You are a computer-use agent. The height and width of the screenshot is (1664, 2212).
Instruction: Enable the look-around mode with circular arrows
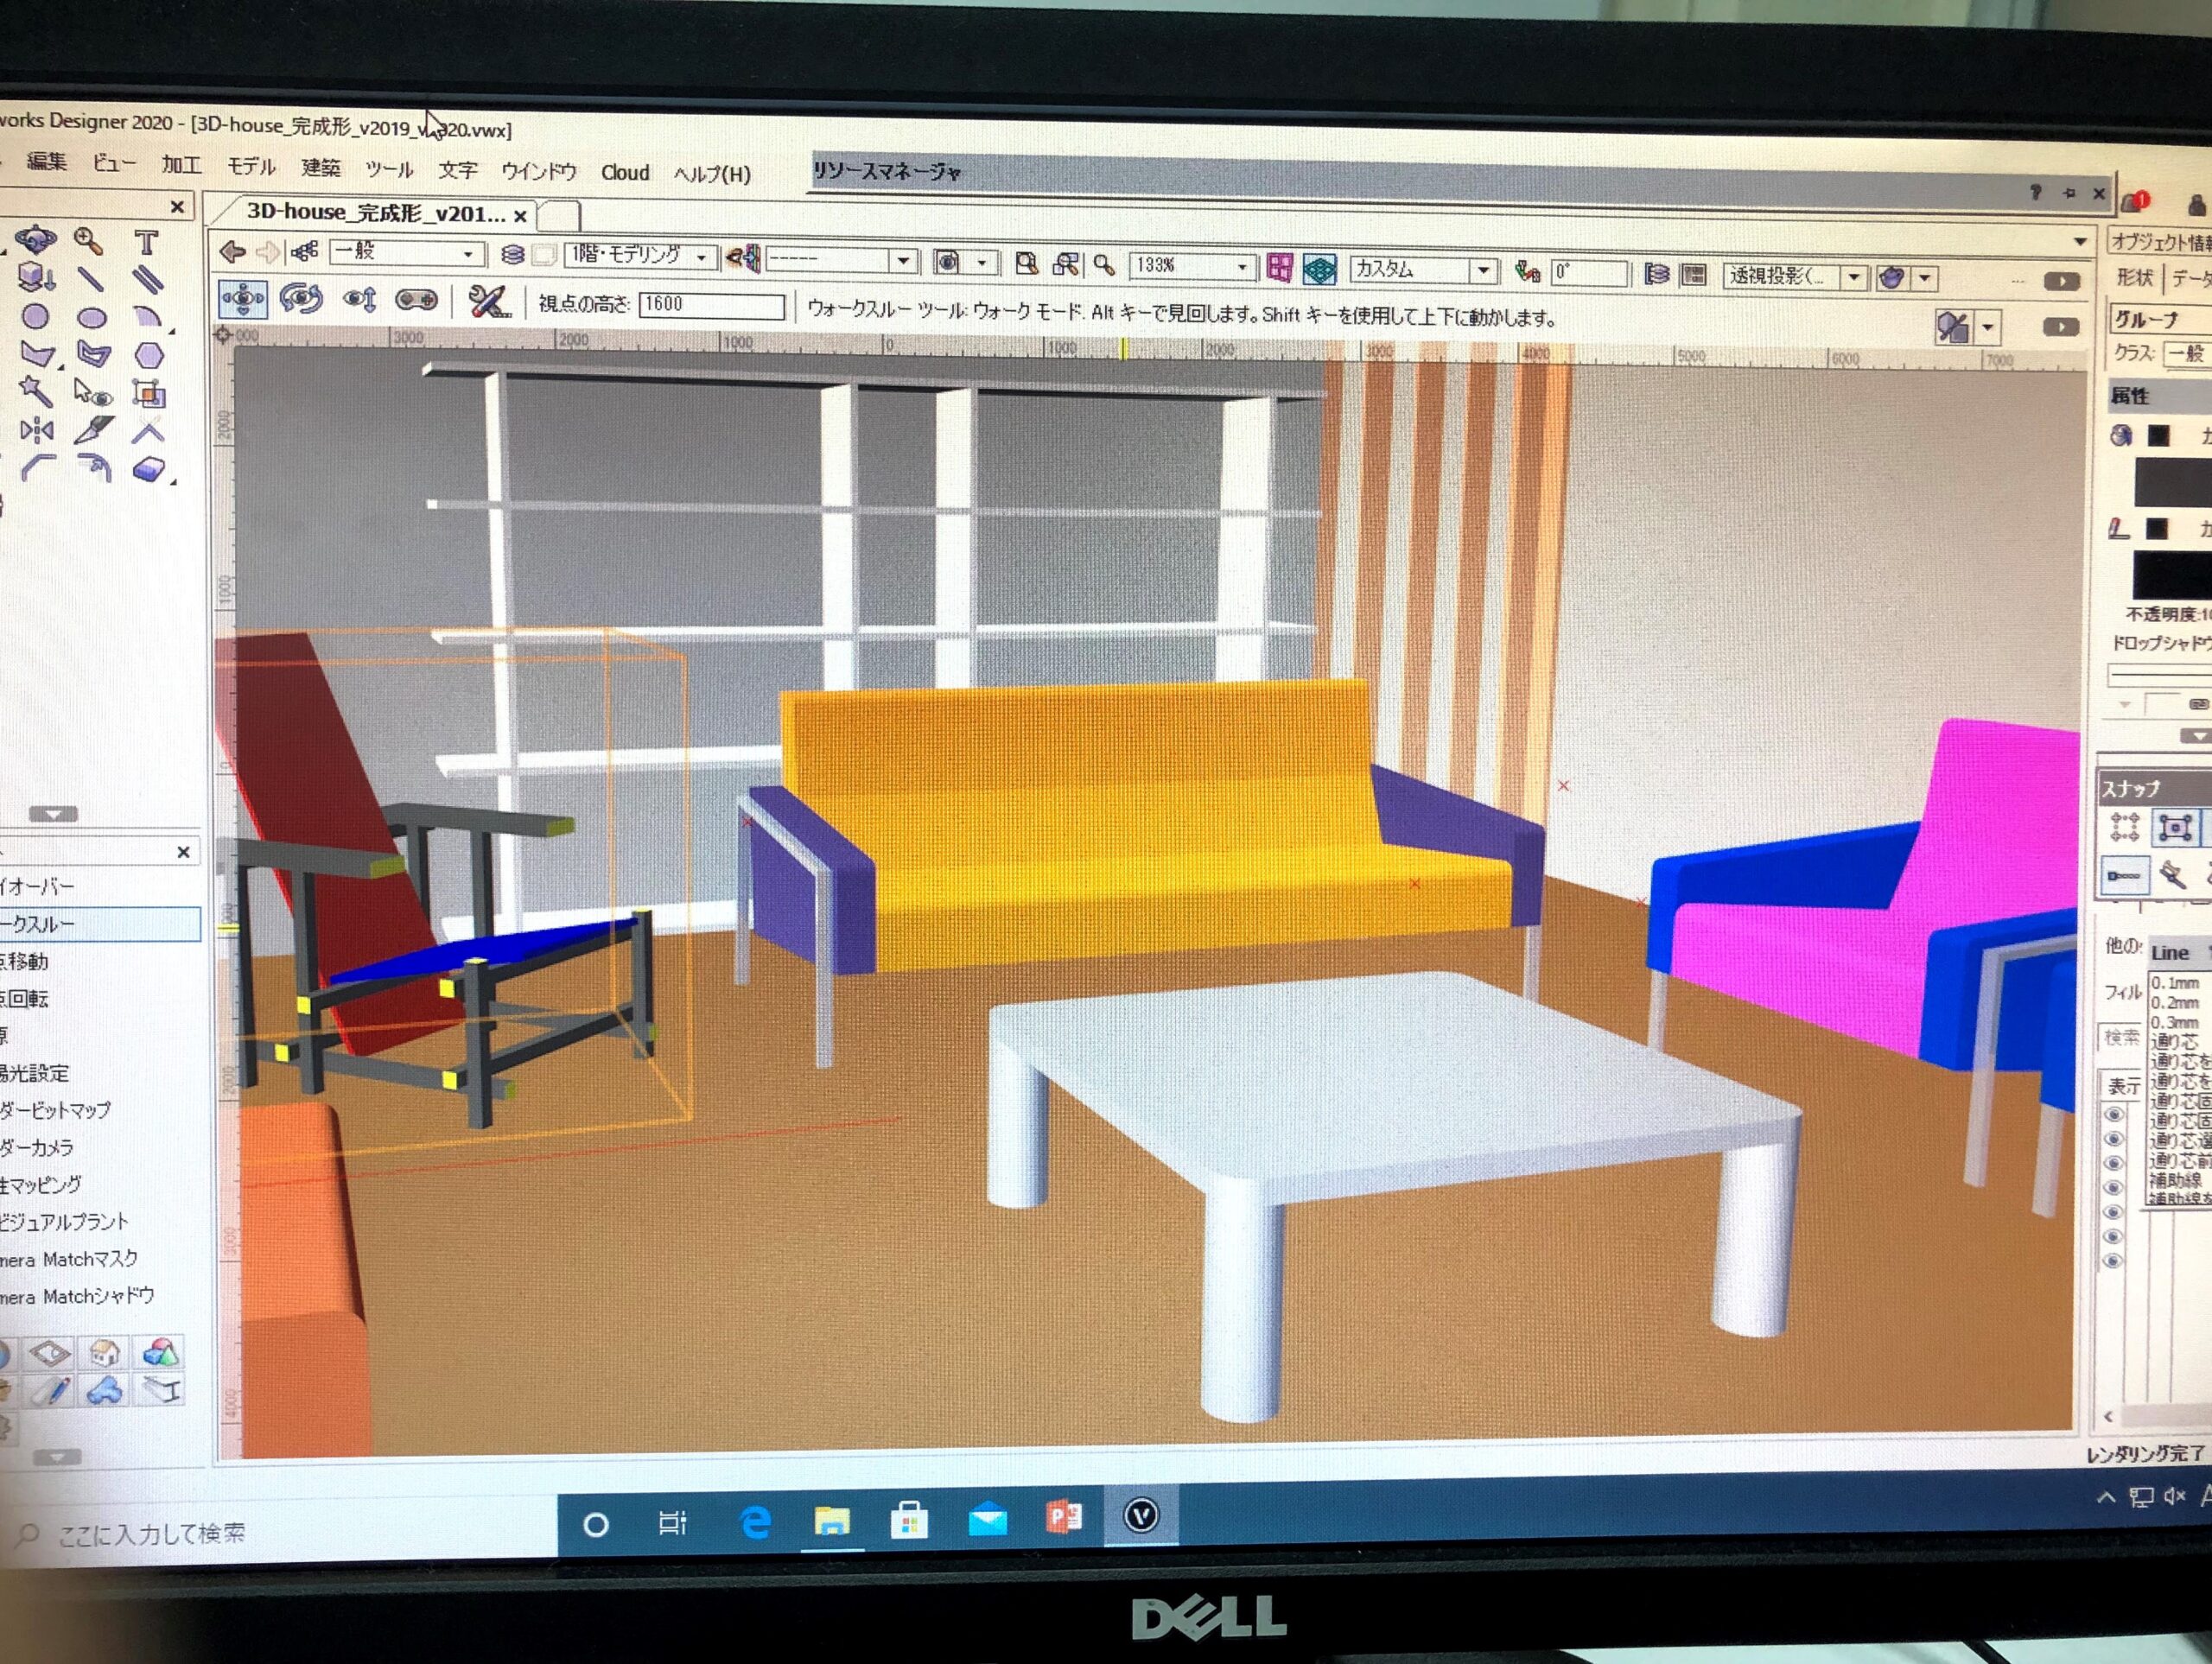pos(301,299)
